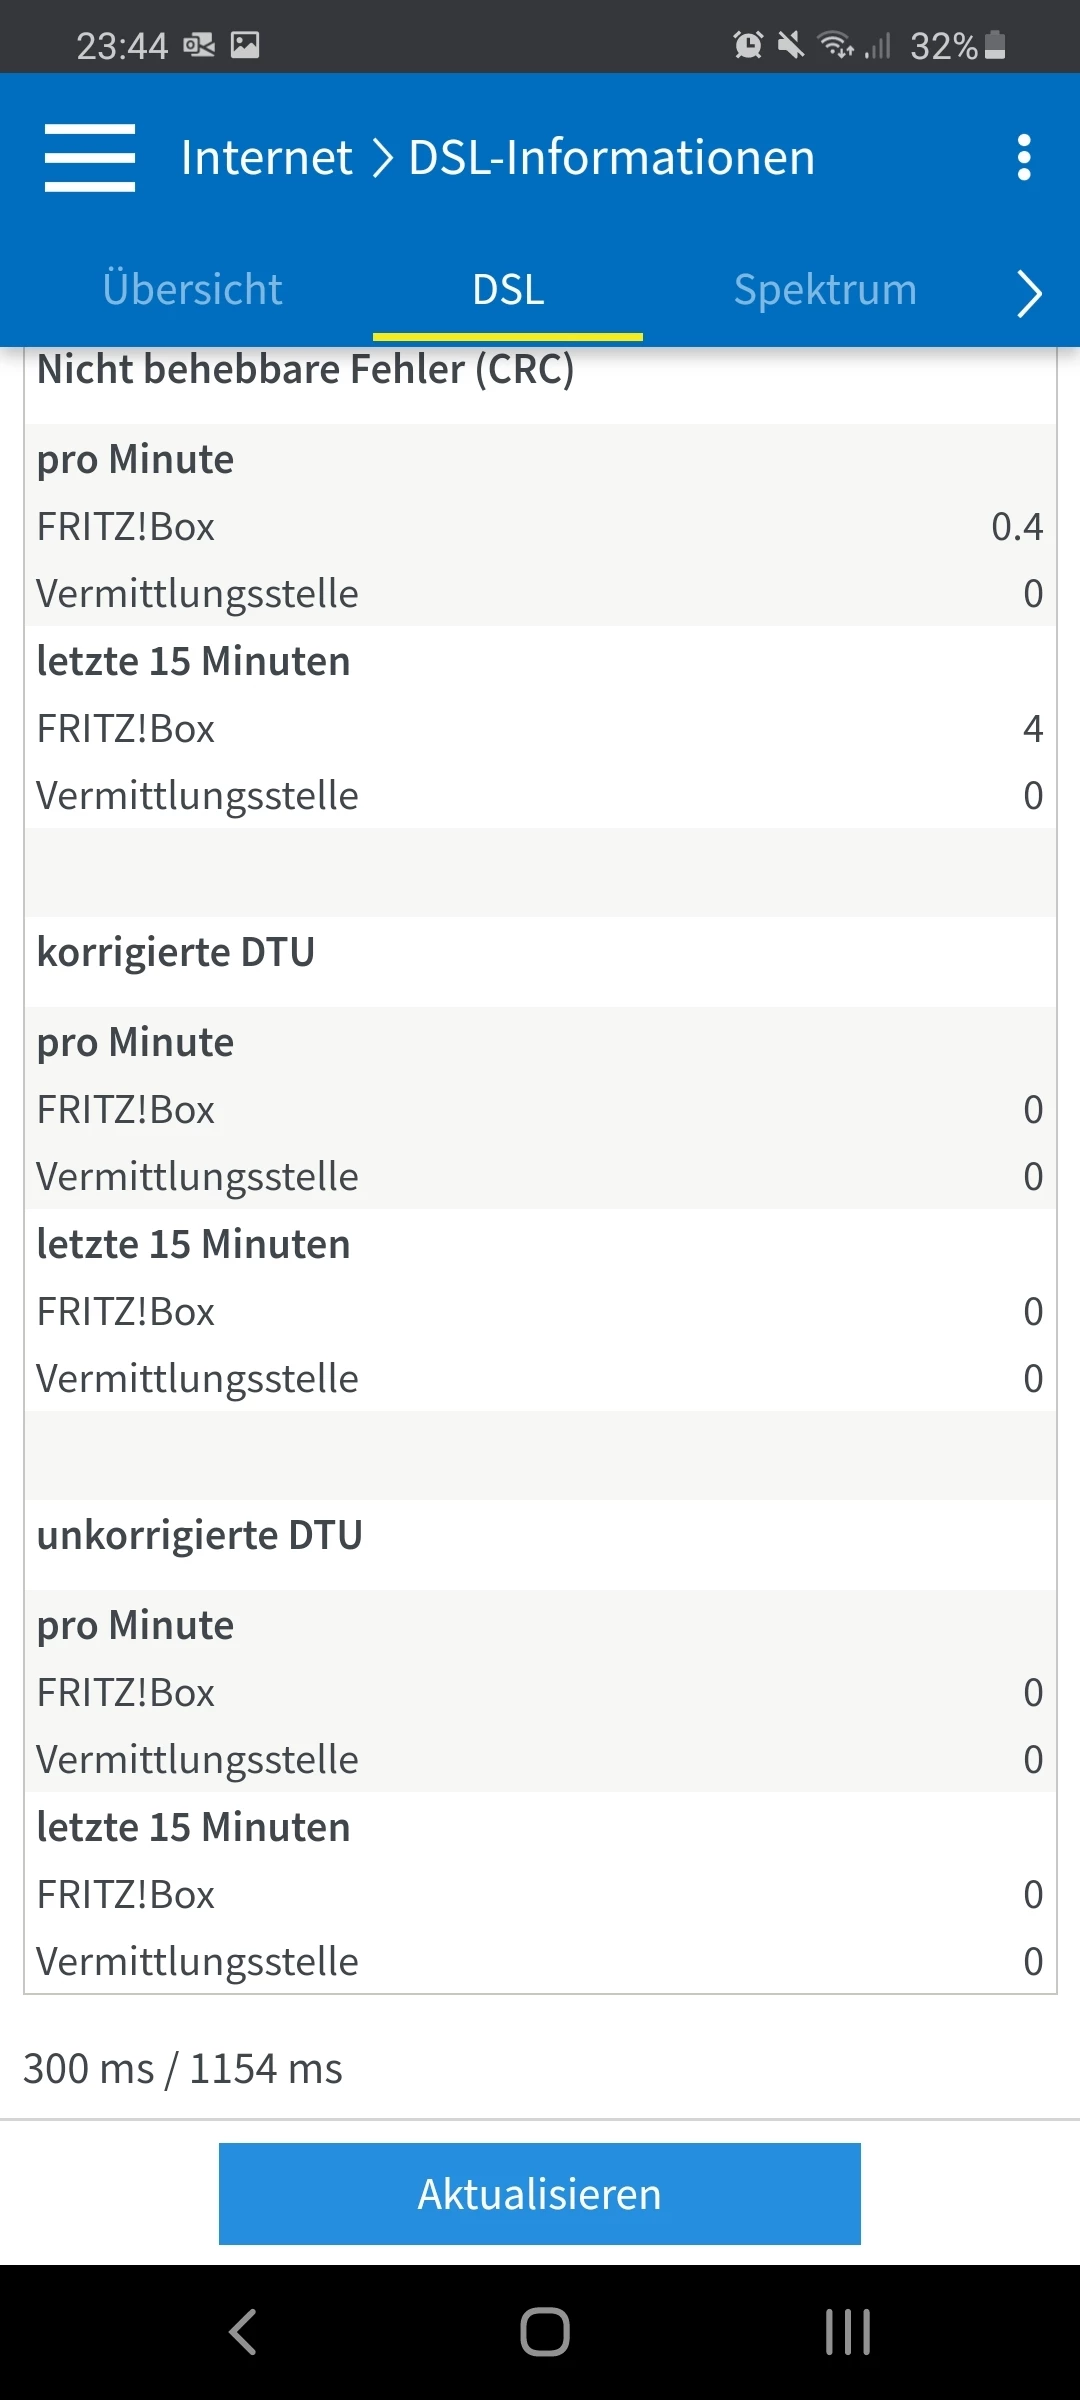Image resolution: width=1080 pixels, height=2400 pixels.
Task: Switch to the Übersicht tab
Action: tap(192, 290)
